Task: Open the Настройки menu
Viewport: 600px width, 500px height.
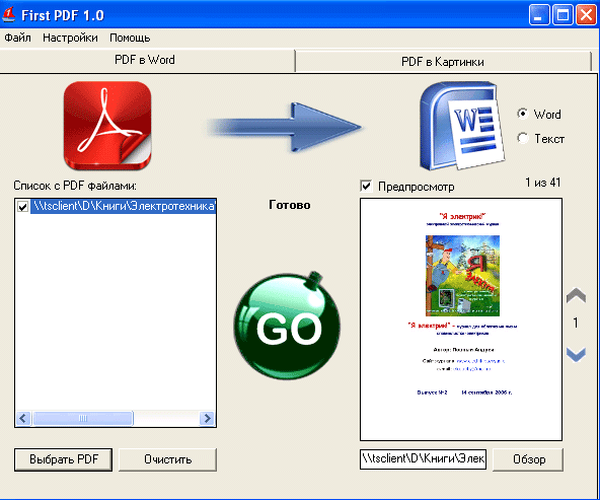Action: click(70, 38)
